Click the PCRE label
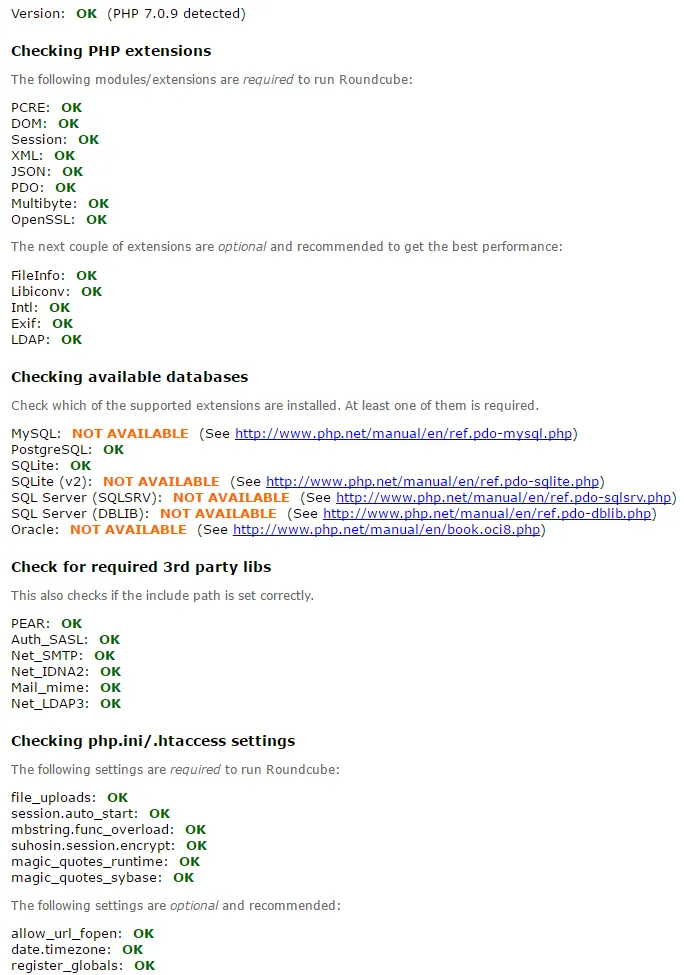The height and width of the screenshot is (975, 684). [x=30, y=108]
